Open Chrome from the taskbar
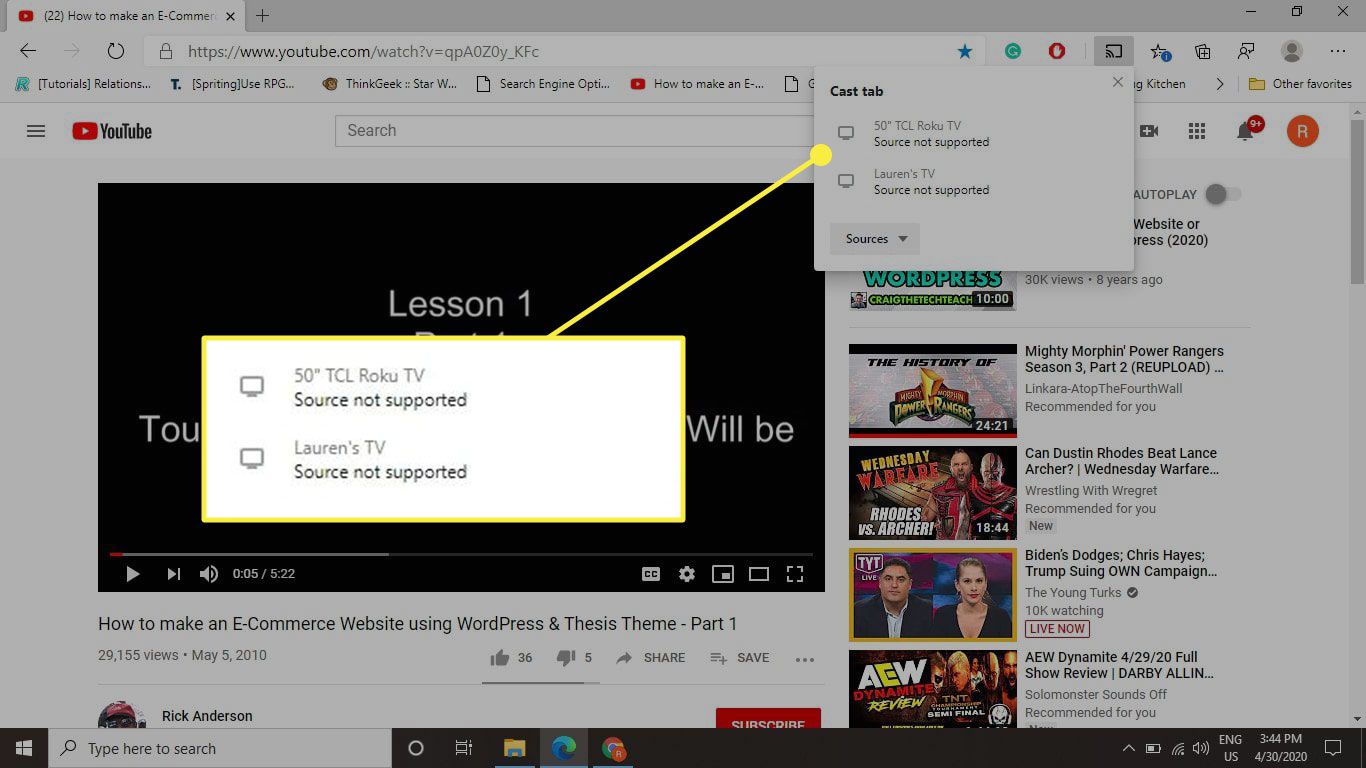Viewport: 1366px width, 768px height. coord(613,748)
